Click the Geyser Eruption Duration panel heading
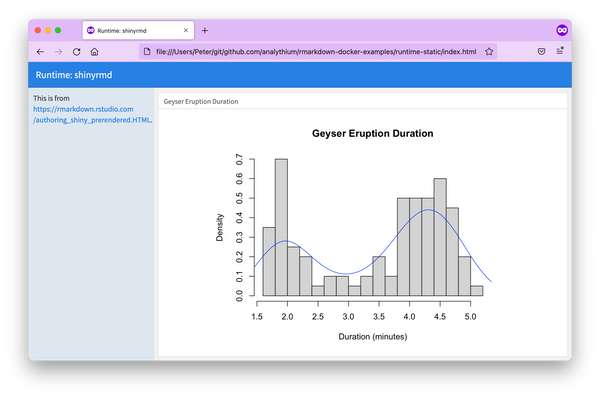Image resolution: width=600 pixels, height=398 pixels. [x=201, y=101]
